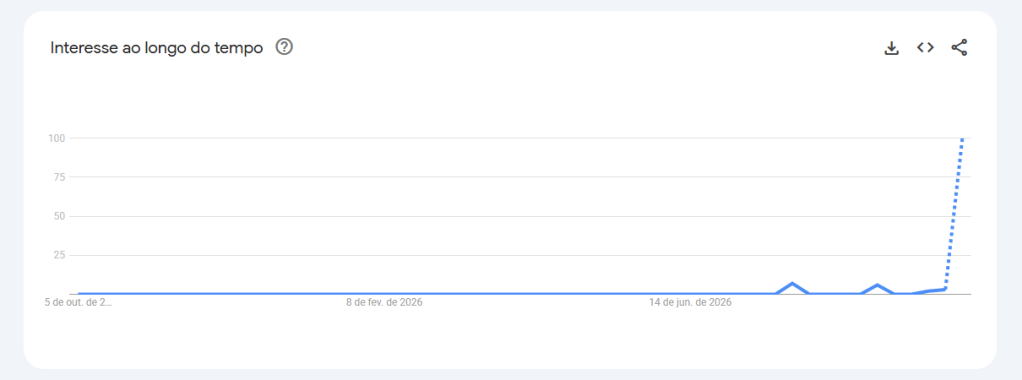Click the point where the dotted line begins
This screenshot has height=380, width=1022.
pos(945,289)
